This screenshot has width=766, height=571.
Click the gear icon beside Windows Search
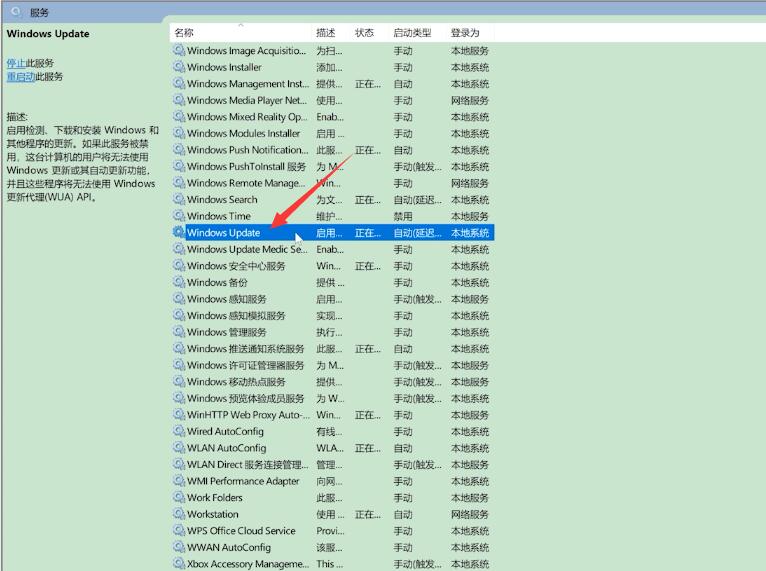pyautogui.click(x=179, y=200)
